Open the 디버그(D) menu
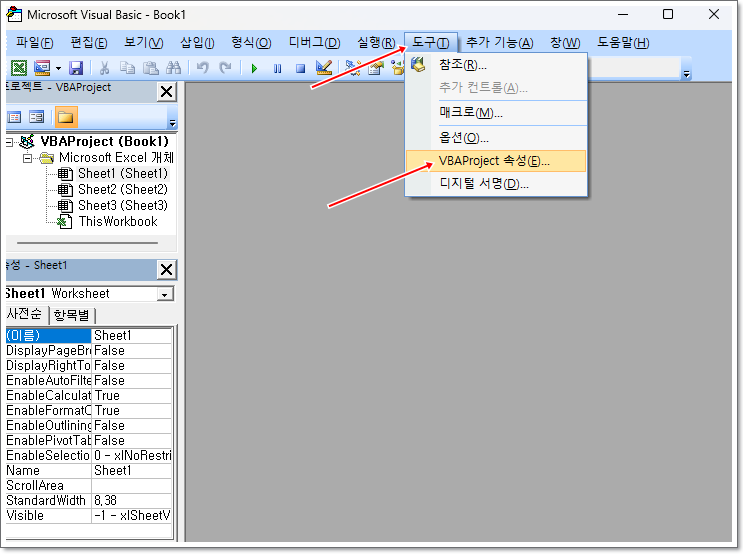 pos(315,43)
